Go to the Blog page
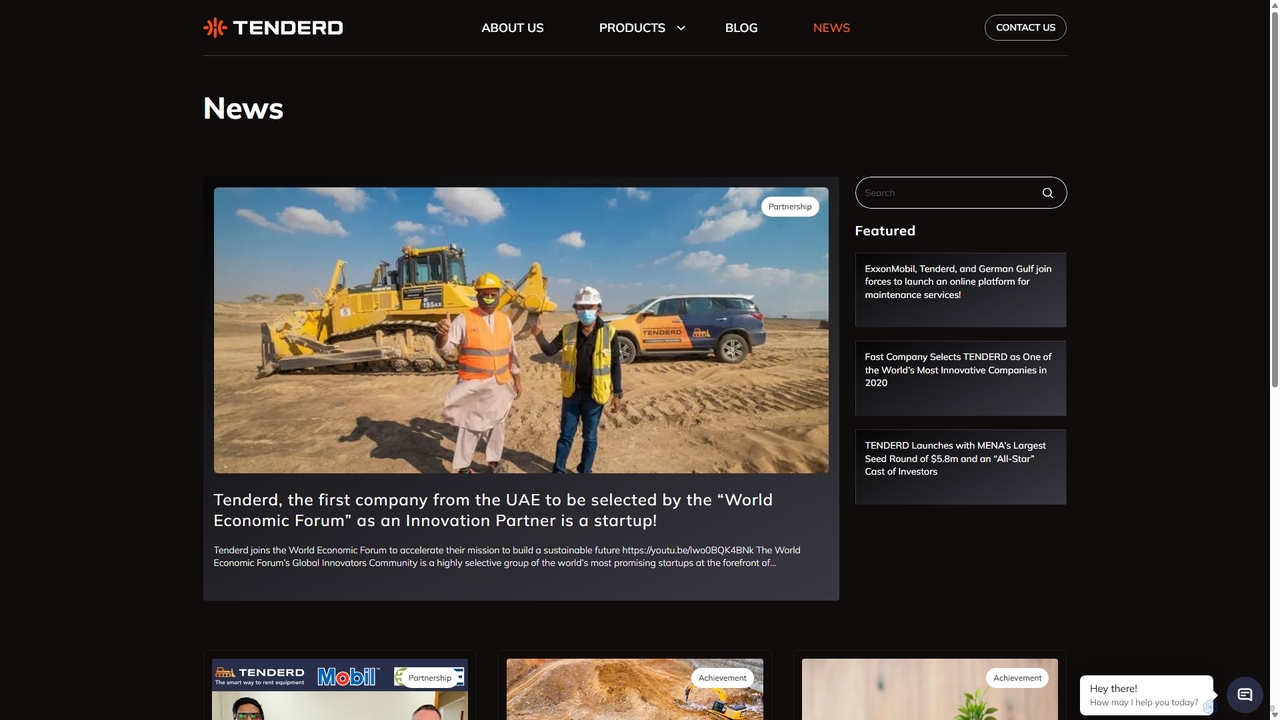 pyautogui.click(x=741, y=28)
